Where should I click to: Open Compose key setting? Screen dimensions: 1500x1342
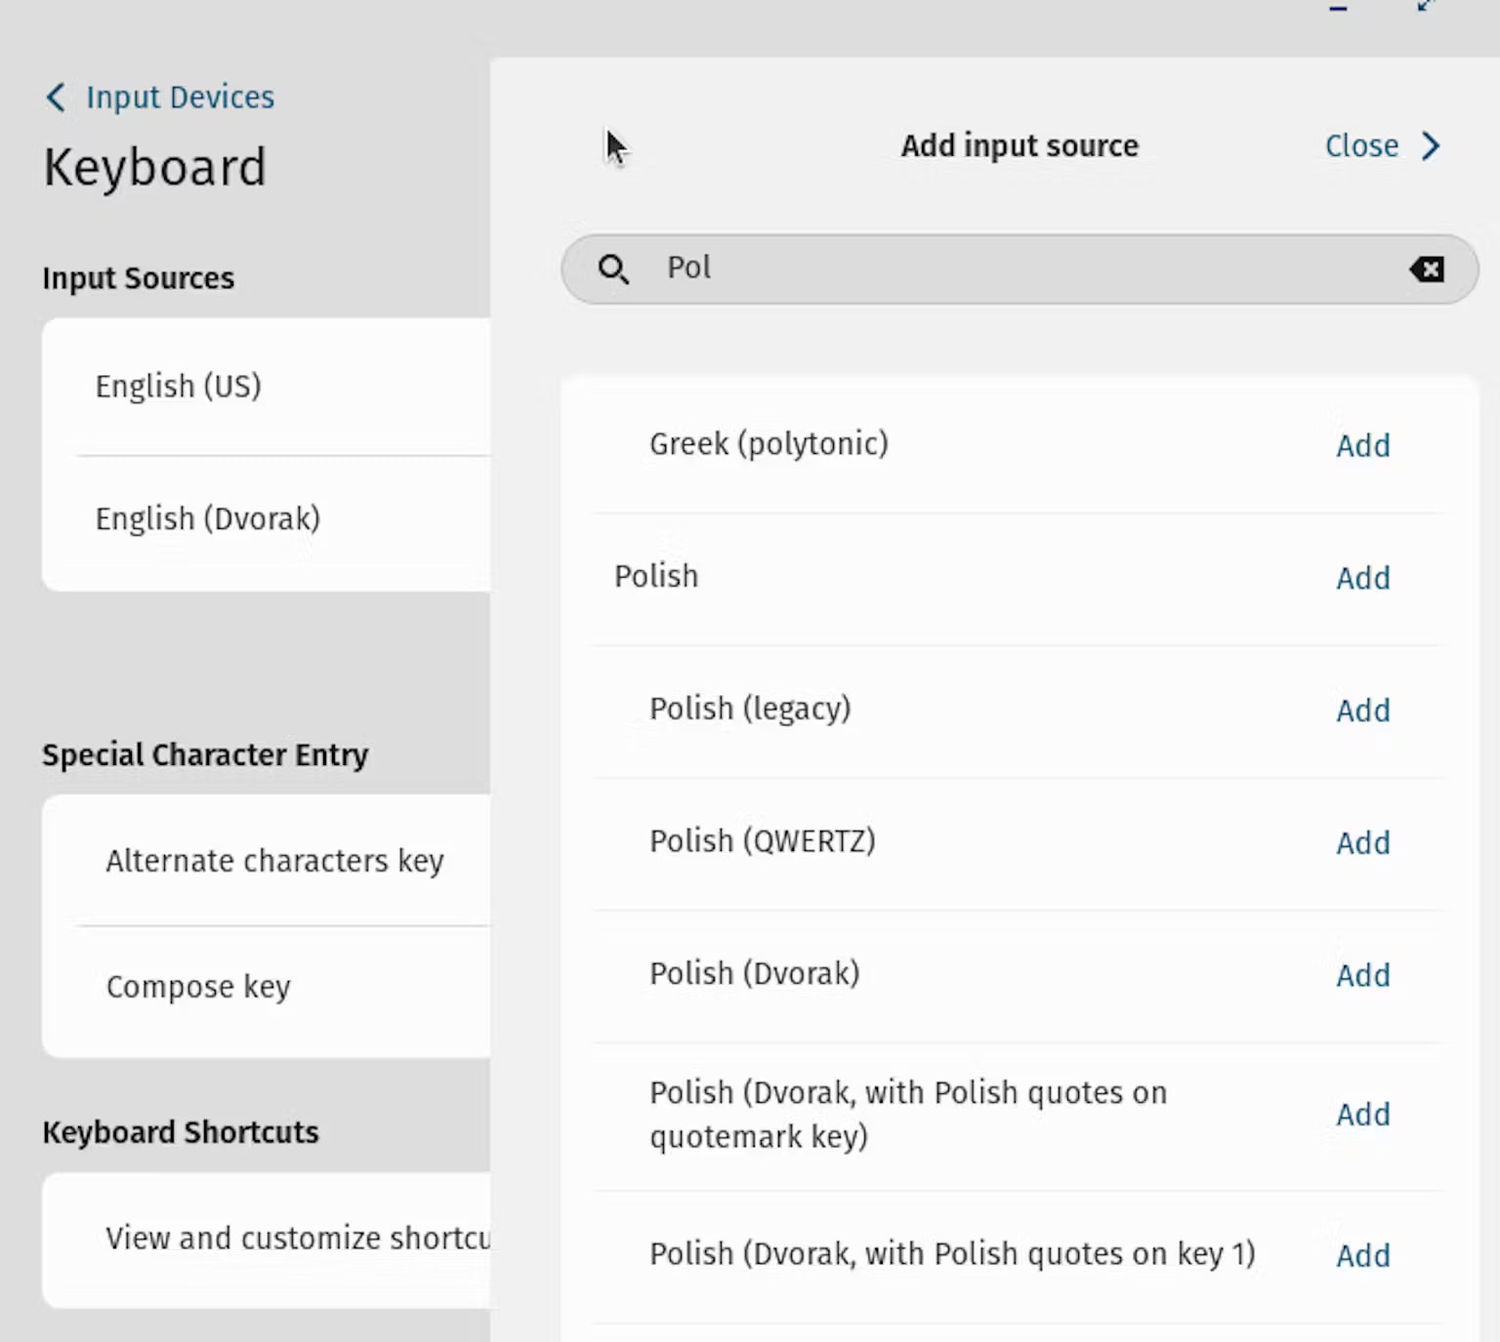click(198, 987)
